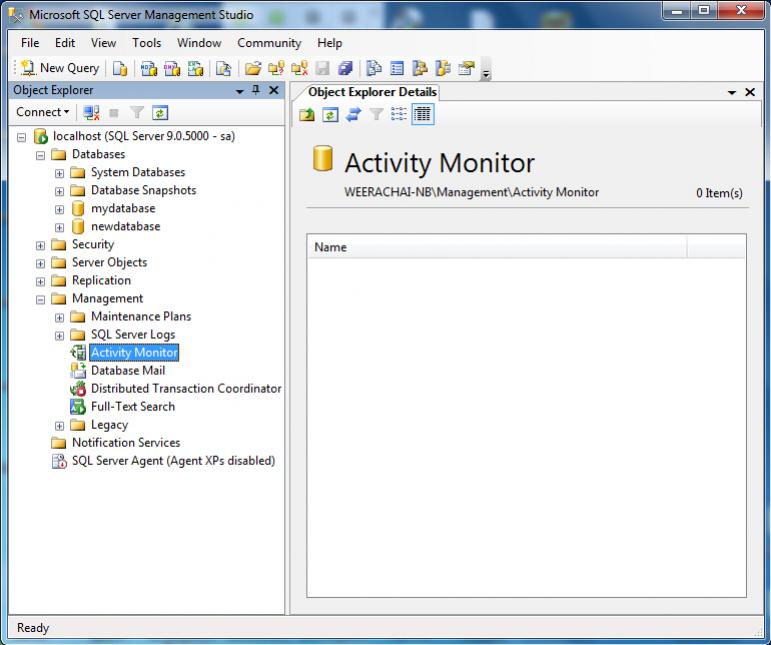Screen dimensions: 771x645
Task: Toggle auto-hide pin on Object Explorer
Action: [256, 90]
